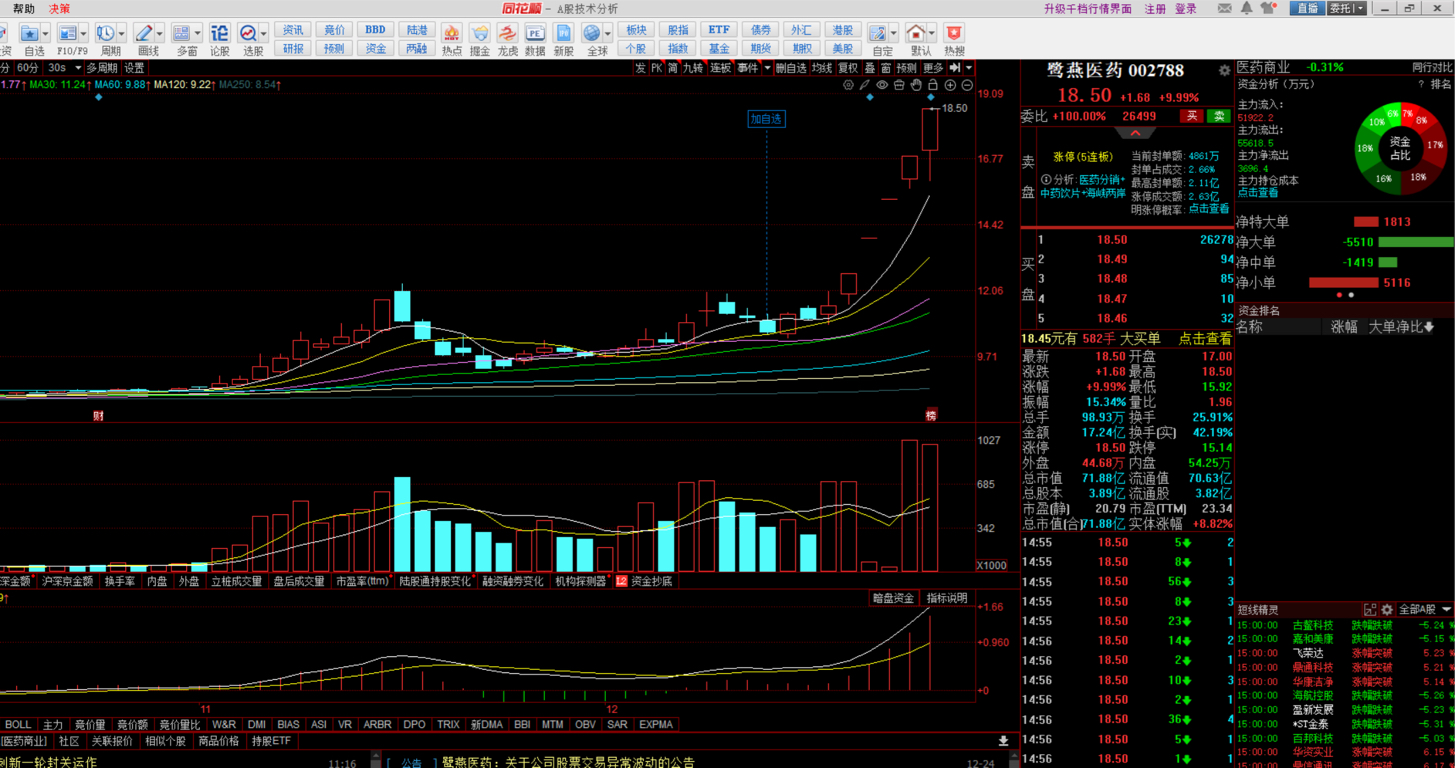
Task: Toggle the 预测 forecast option in chart bar
Action: [906, 68]
